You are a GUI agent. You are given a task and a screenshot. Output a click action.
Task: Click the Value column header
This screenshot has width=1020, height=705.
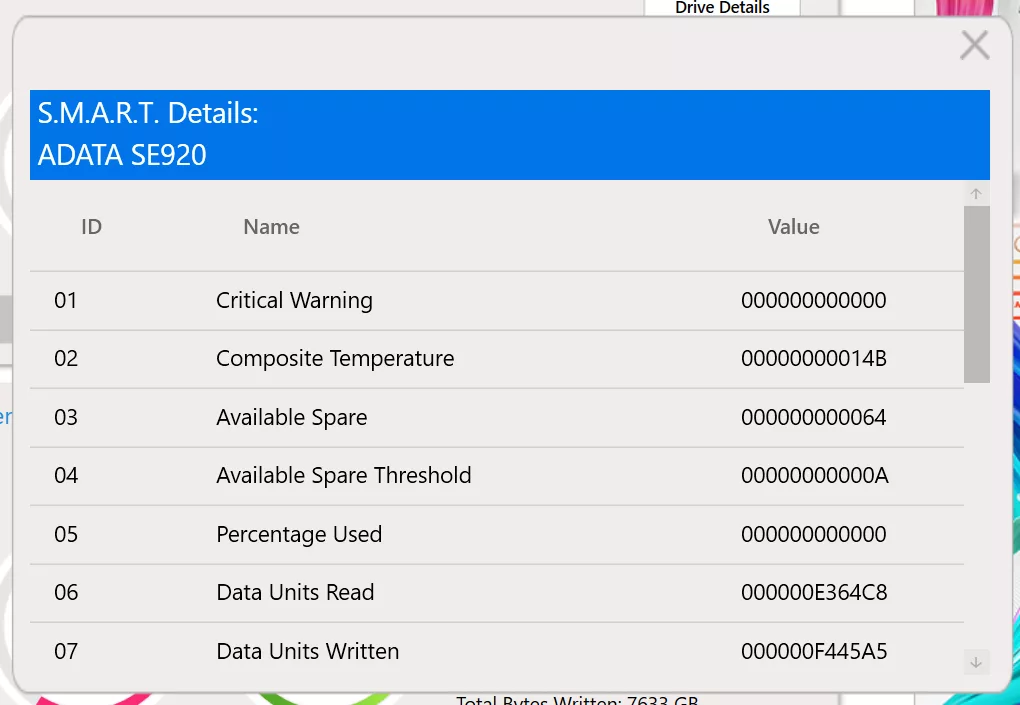pyautogui.click(x=794, y=227)
